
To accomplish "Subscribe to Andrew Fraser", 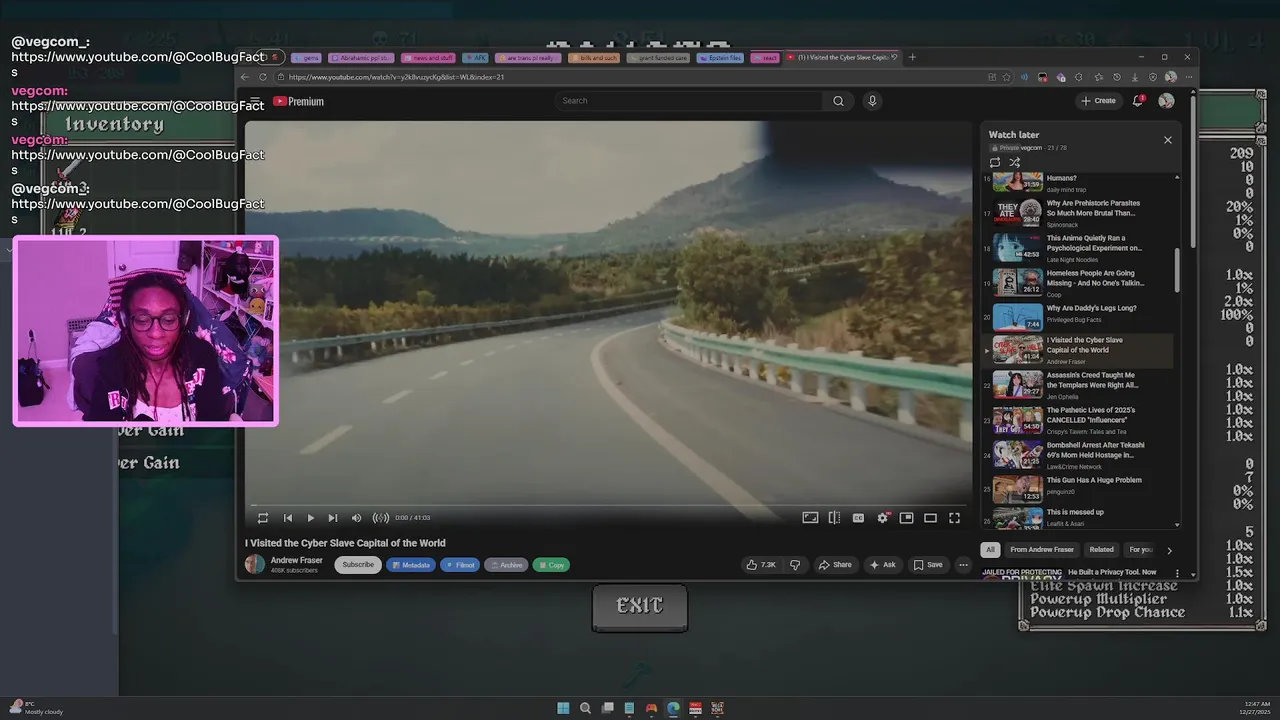I will tap(358, 565).
